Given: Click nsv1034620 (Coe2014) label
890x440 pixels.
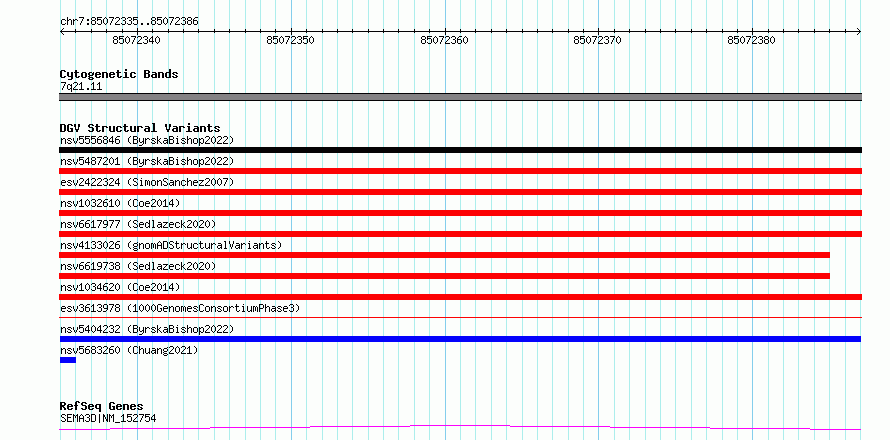Looking at the screenshot, I should [x=120, y=287].
